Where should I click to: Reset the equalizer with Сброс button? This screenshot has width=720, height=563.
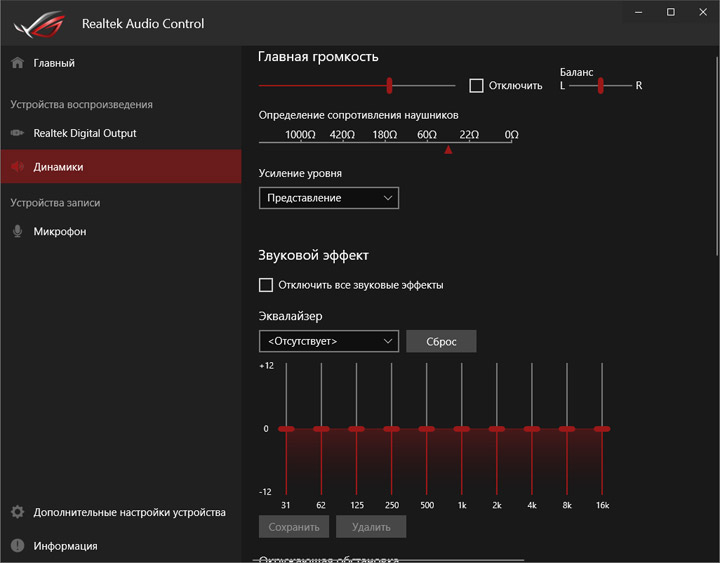441,341
